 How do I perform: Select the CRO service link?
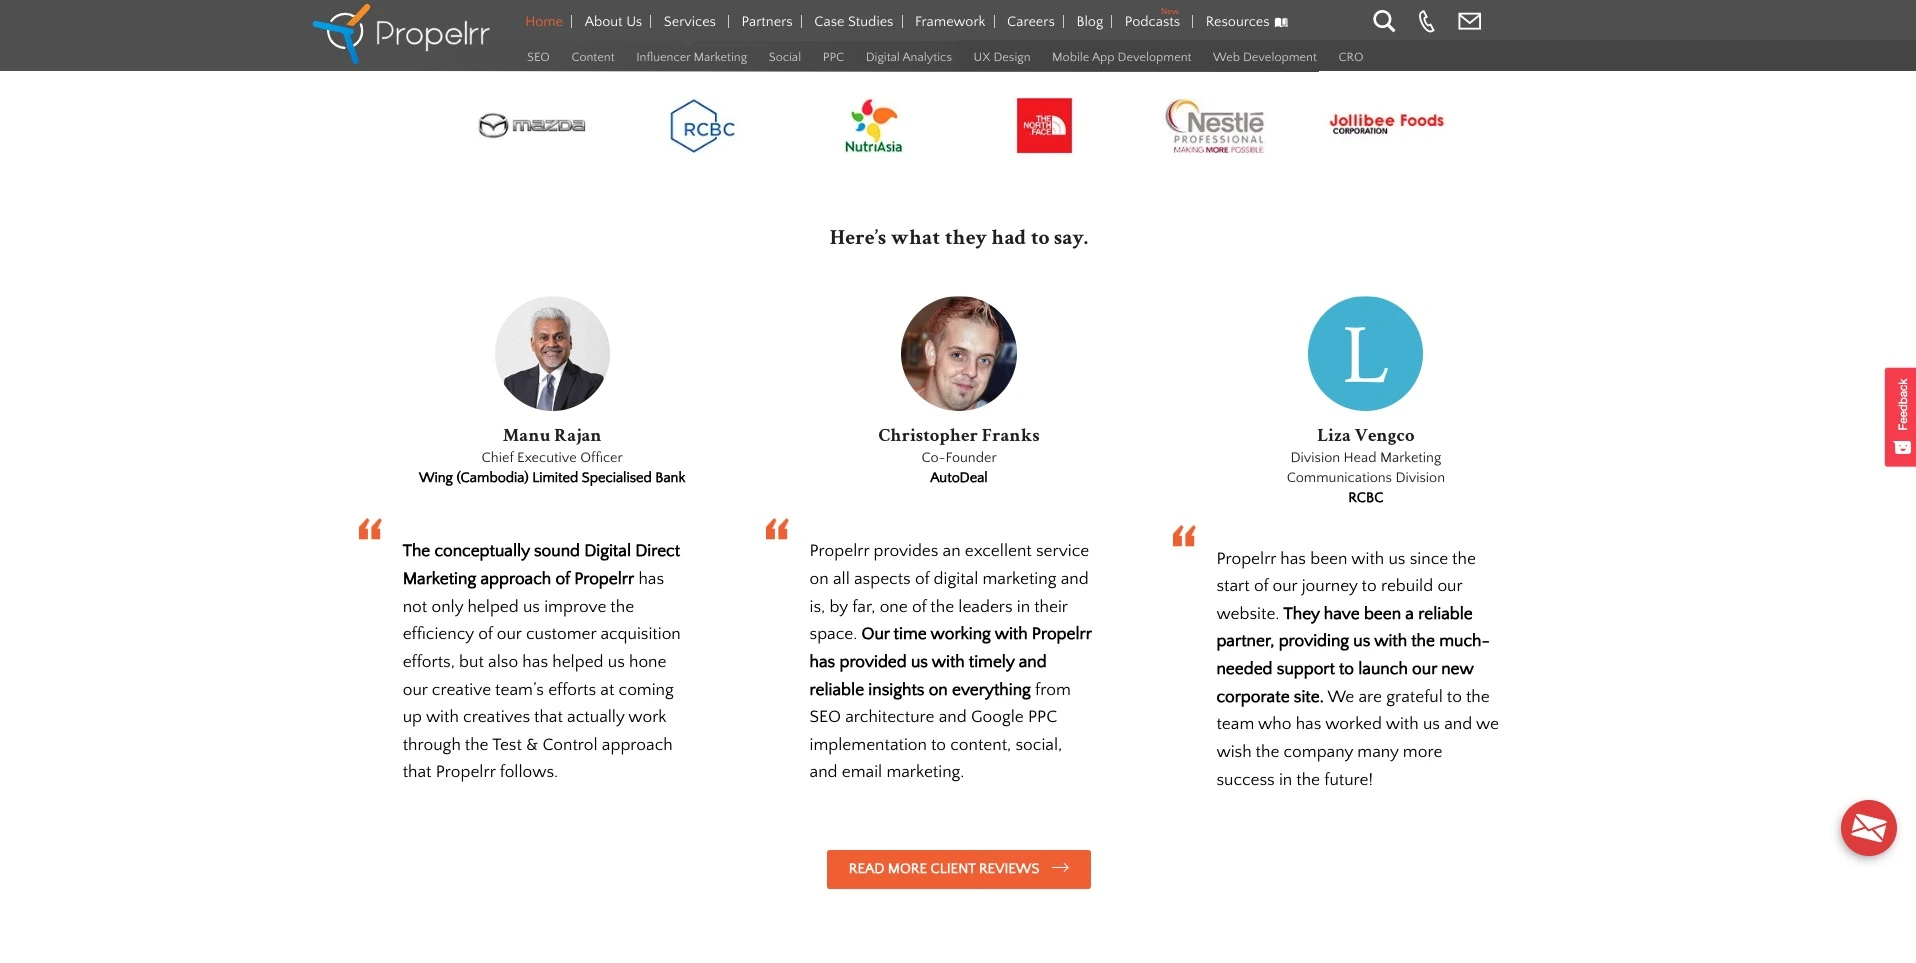click(x=1350, y=57)
